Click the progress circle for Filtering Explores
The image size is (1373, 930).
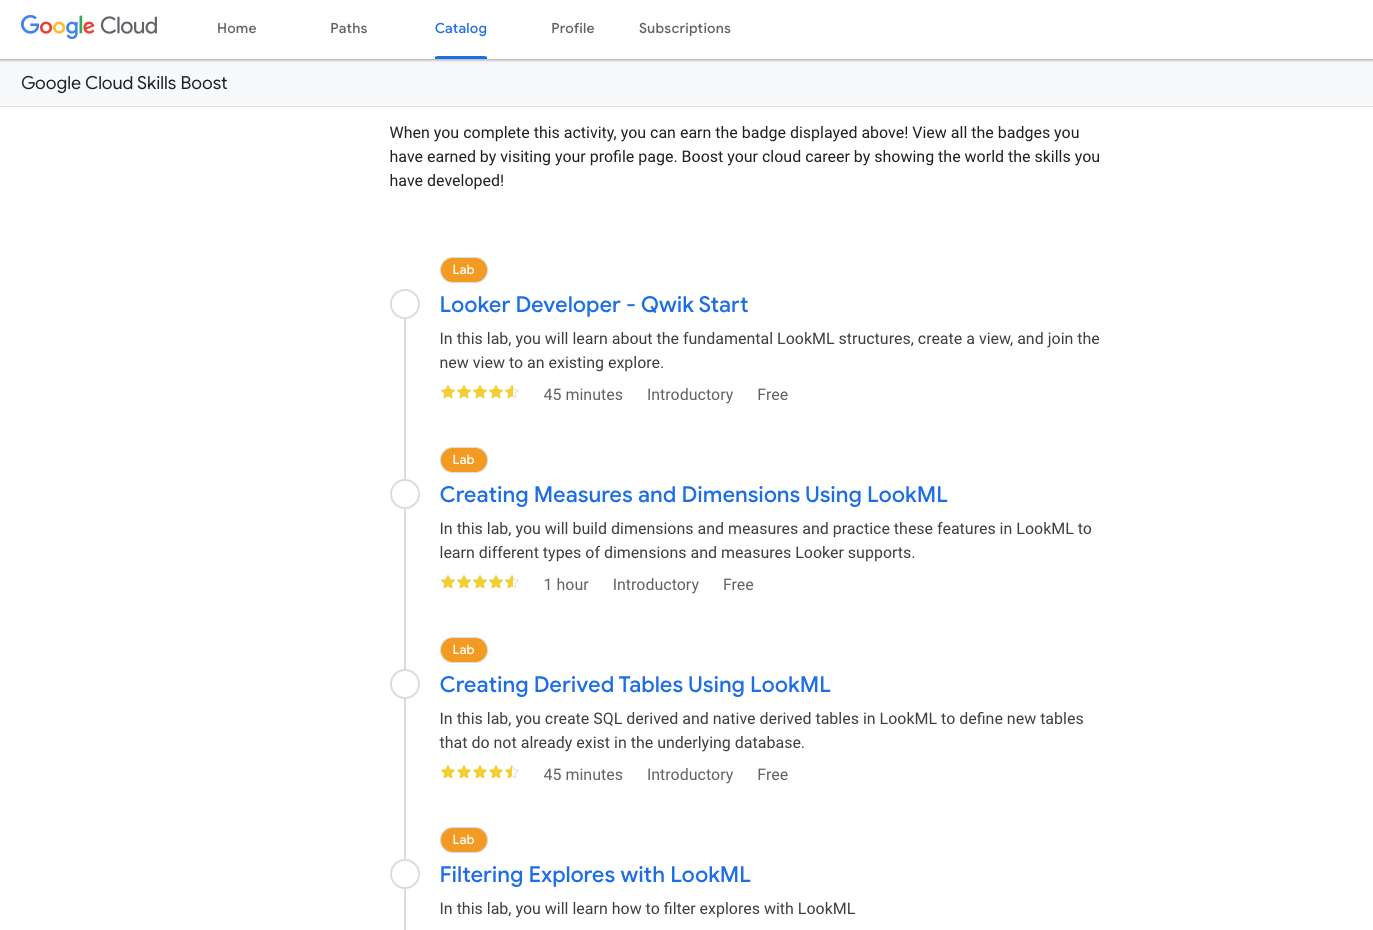[405, 874]
